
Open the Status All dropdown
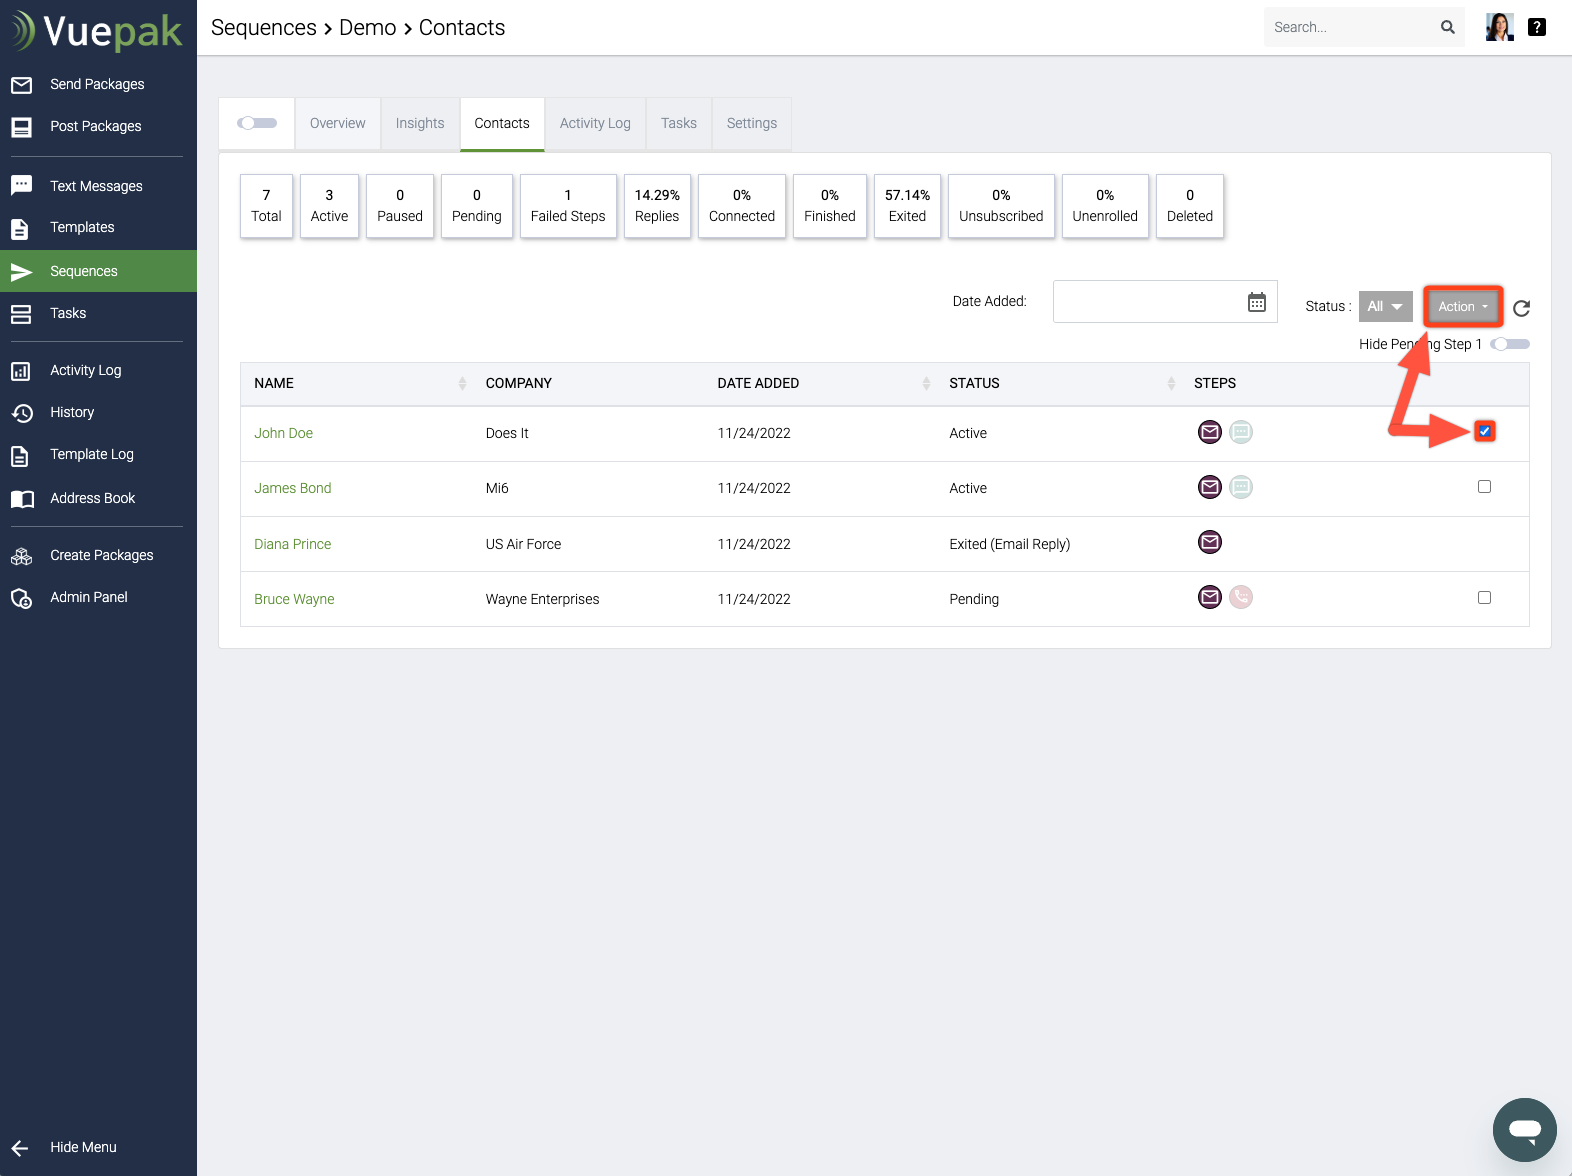(x=1385, y=306)
